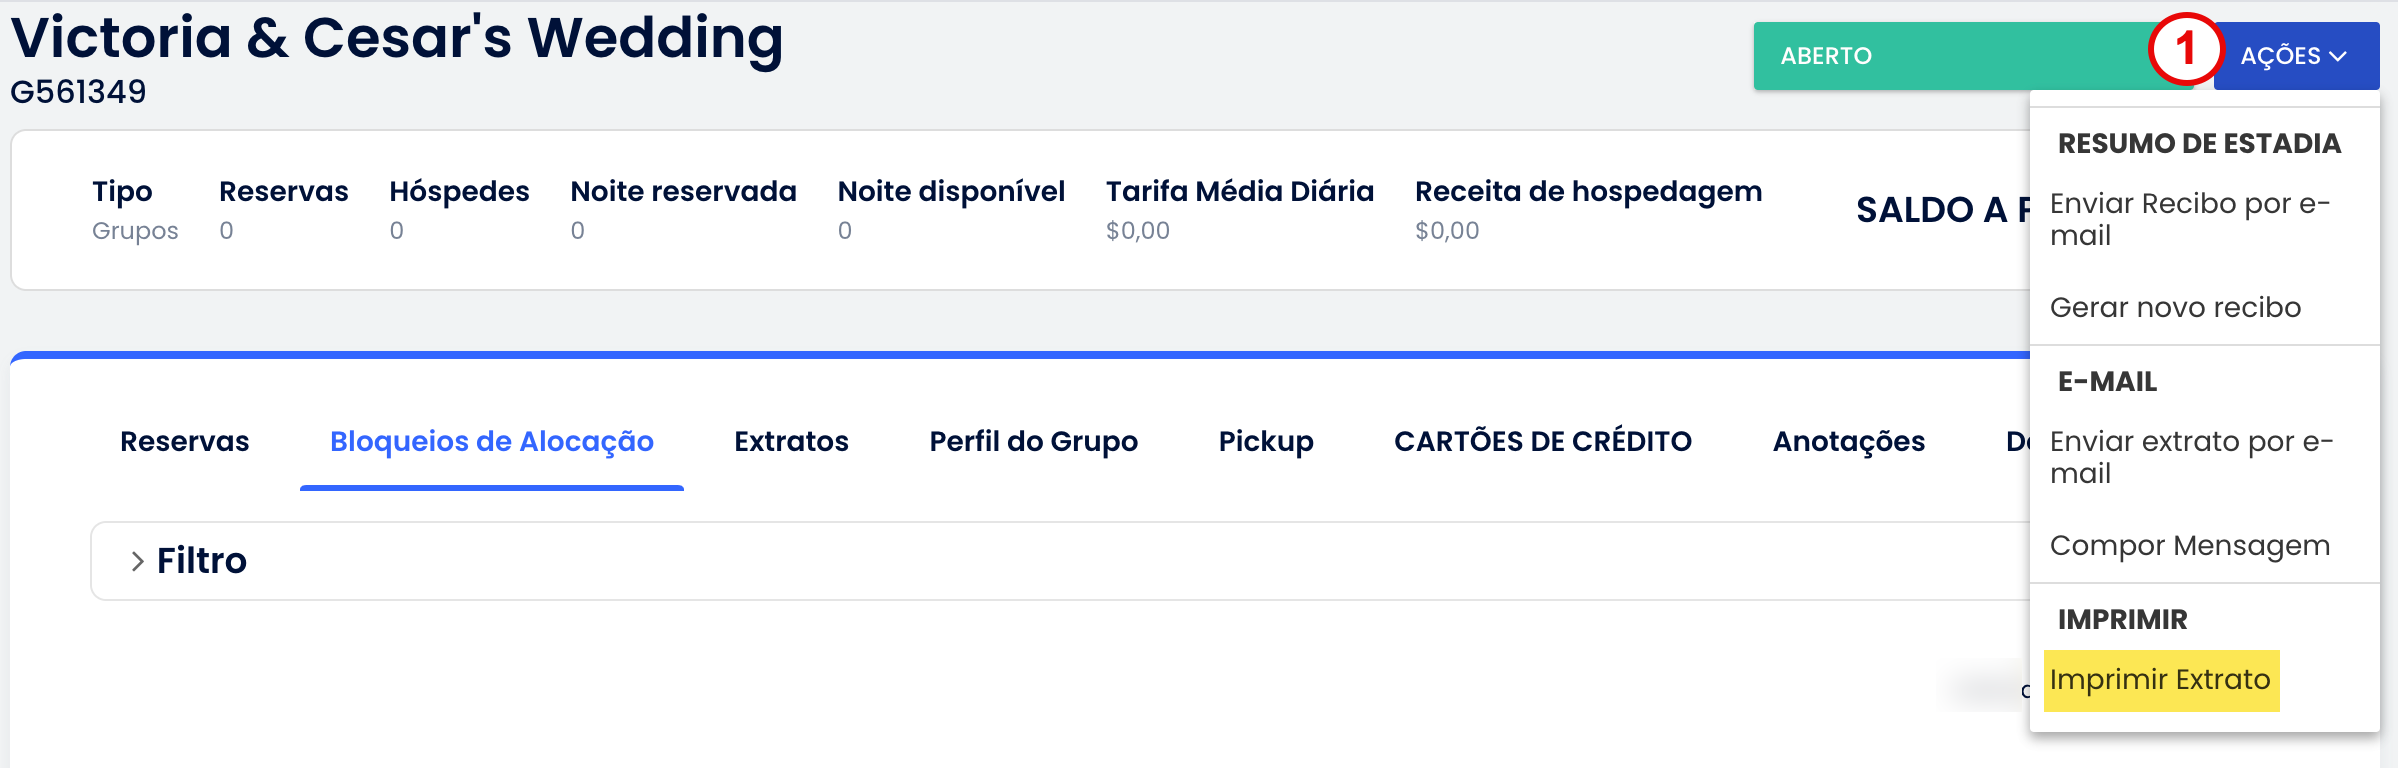Click the chevron arrow on AÇÕES
Viewport: 2398px width, 768px height.
(2338, 57)
